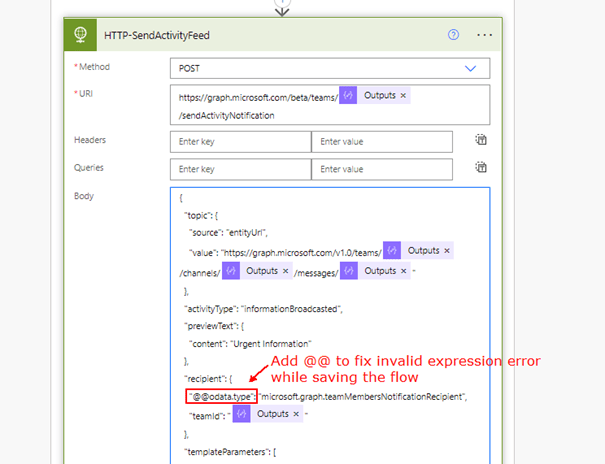Image resolution: width=605 pixels, height=464 pixels.
Task: Open the ellipsis menu of HTTP-SendActivityFeed
Action: 485,34
